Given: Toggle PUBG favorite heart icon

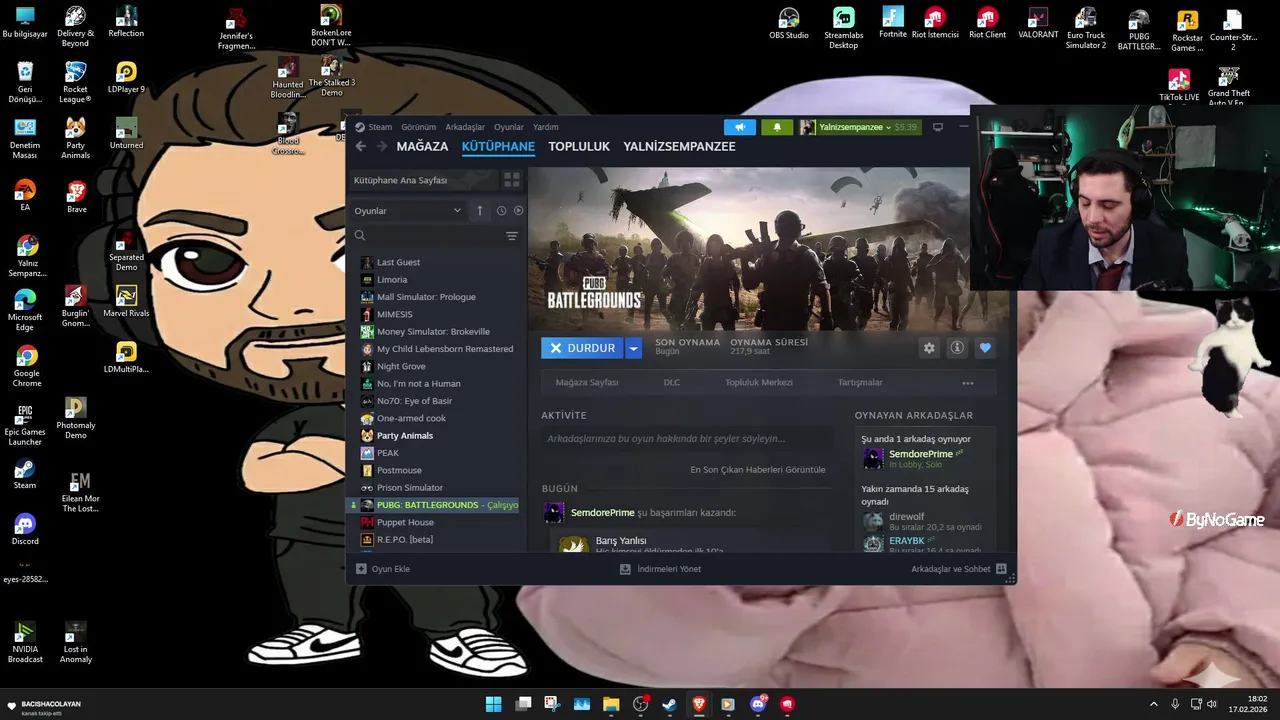Looking at the screenshot, I should click(985, 348).
